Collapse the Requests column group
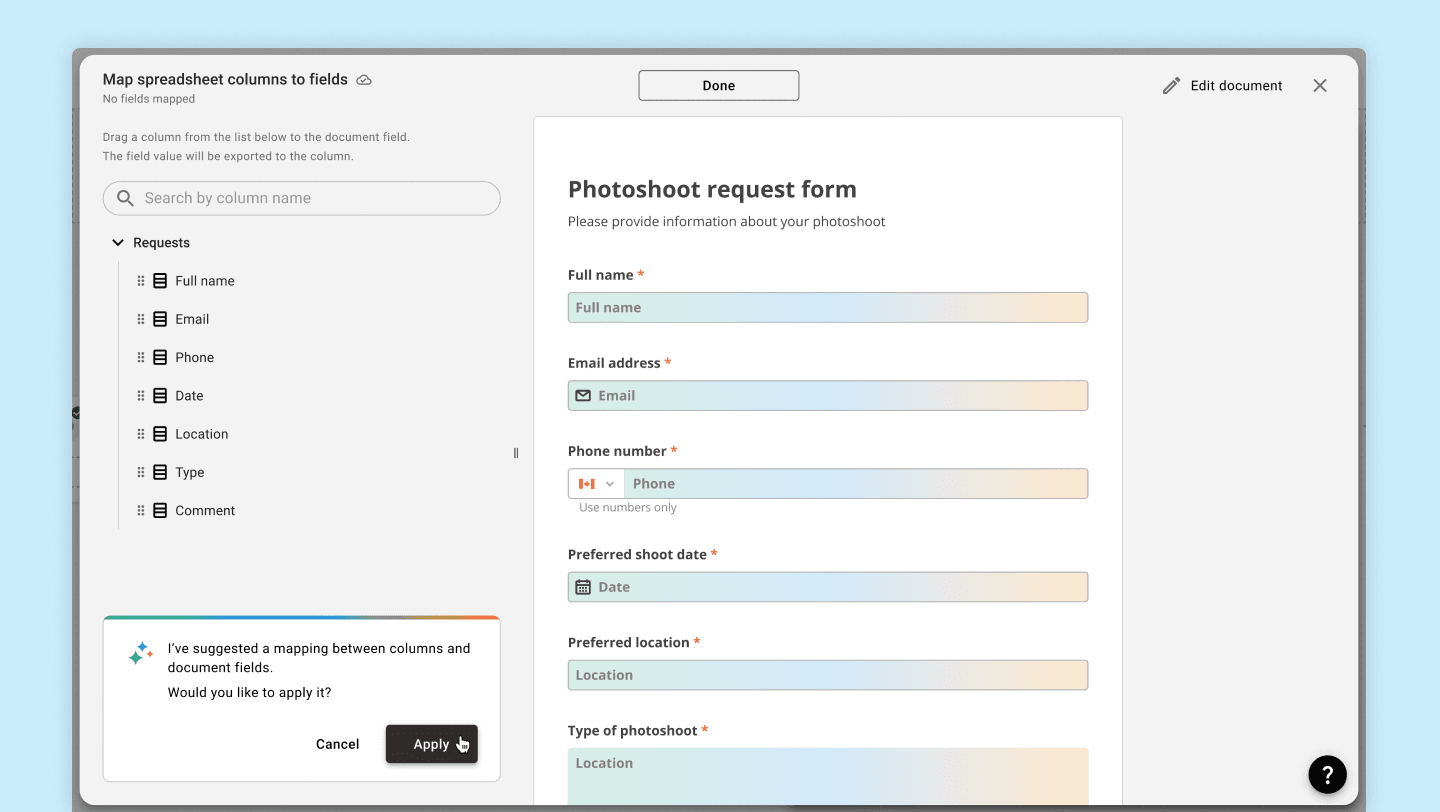This screenshot has height=812, width=1440. coord(118,243)
